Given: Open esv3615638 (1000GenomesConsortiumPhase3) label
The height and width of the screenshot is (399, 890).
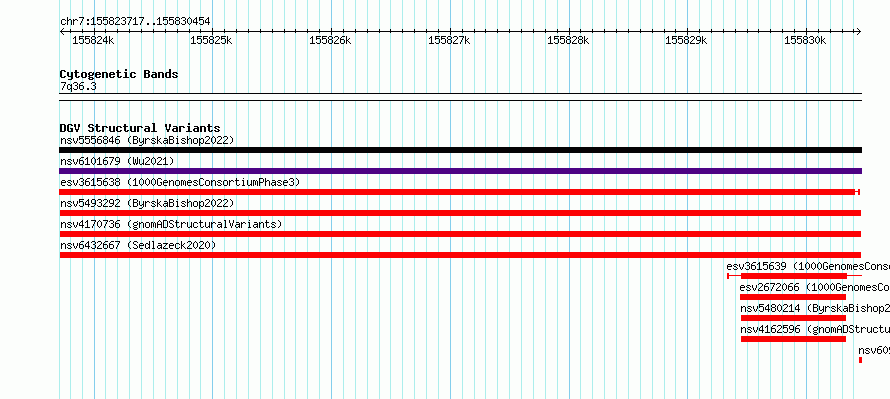Looking at the screenshot, I should coord(180,182).
